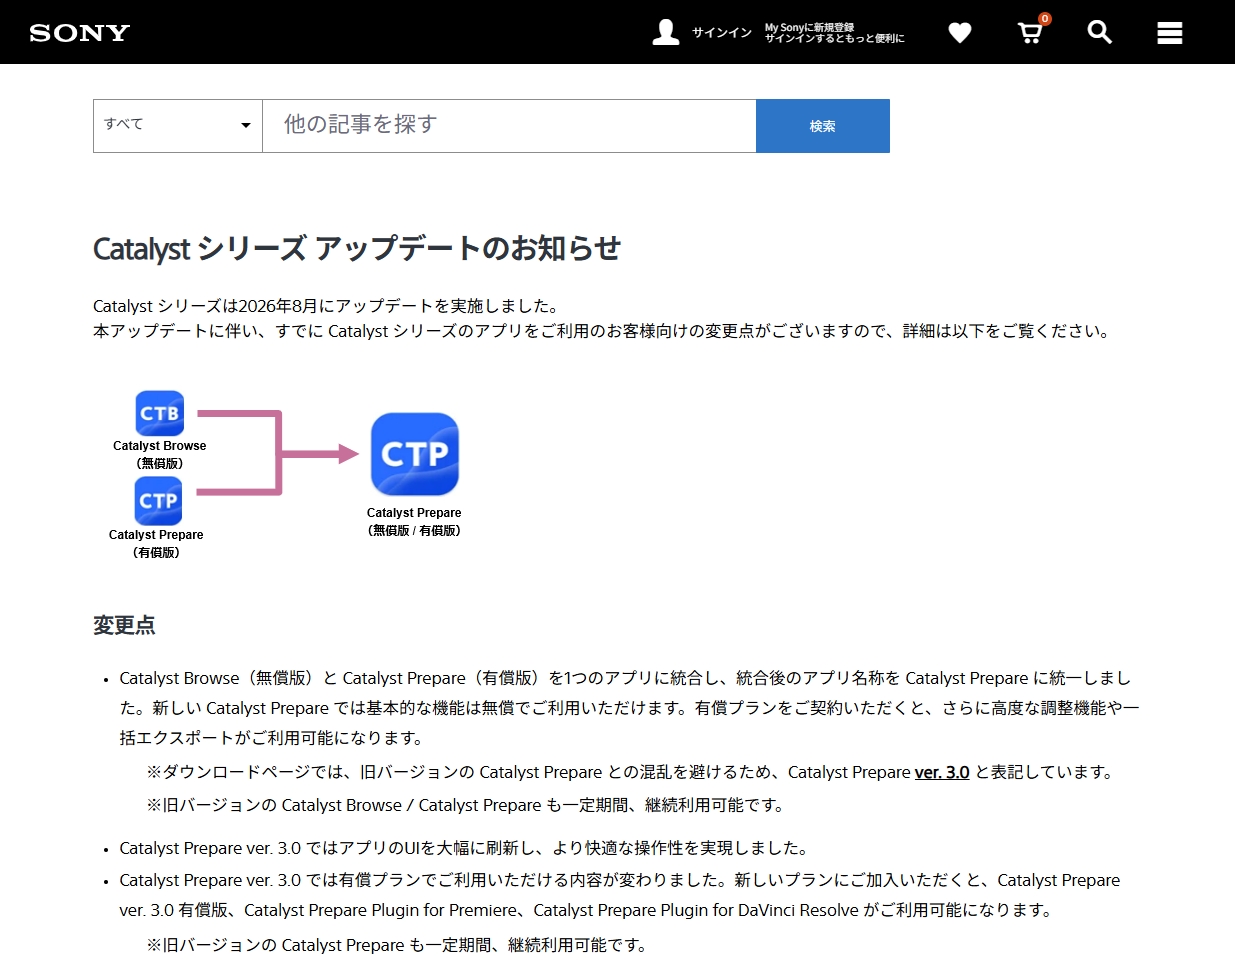1235x966 pixels.
Task: Click the Catalyst Prepare (無償版 / 有償版) label
Action: [x=414, y=522]
